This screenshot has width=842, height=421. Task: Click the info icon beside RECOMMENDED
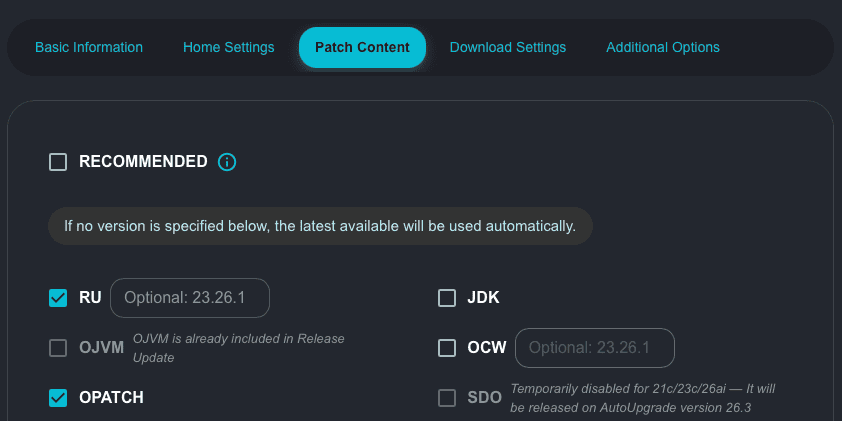[227, 162]
